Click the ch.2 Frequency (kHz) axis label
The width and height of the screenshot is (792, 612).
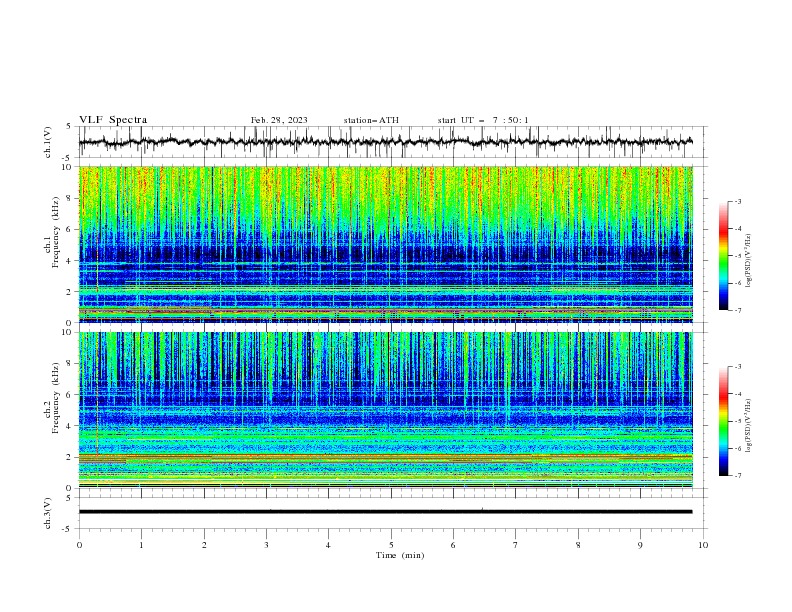pos(52,398)
